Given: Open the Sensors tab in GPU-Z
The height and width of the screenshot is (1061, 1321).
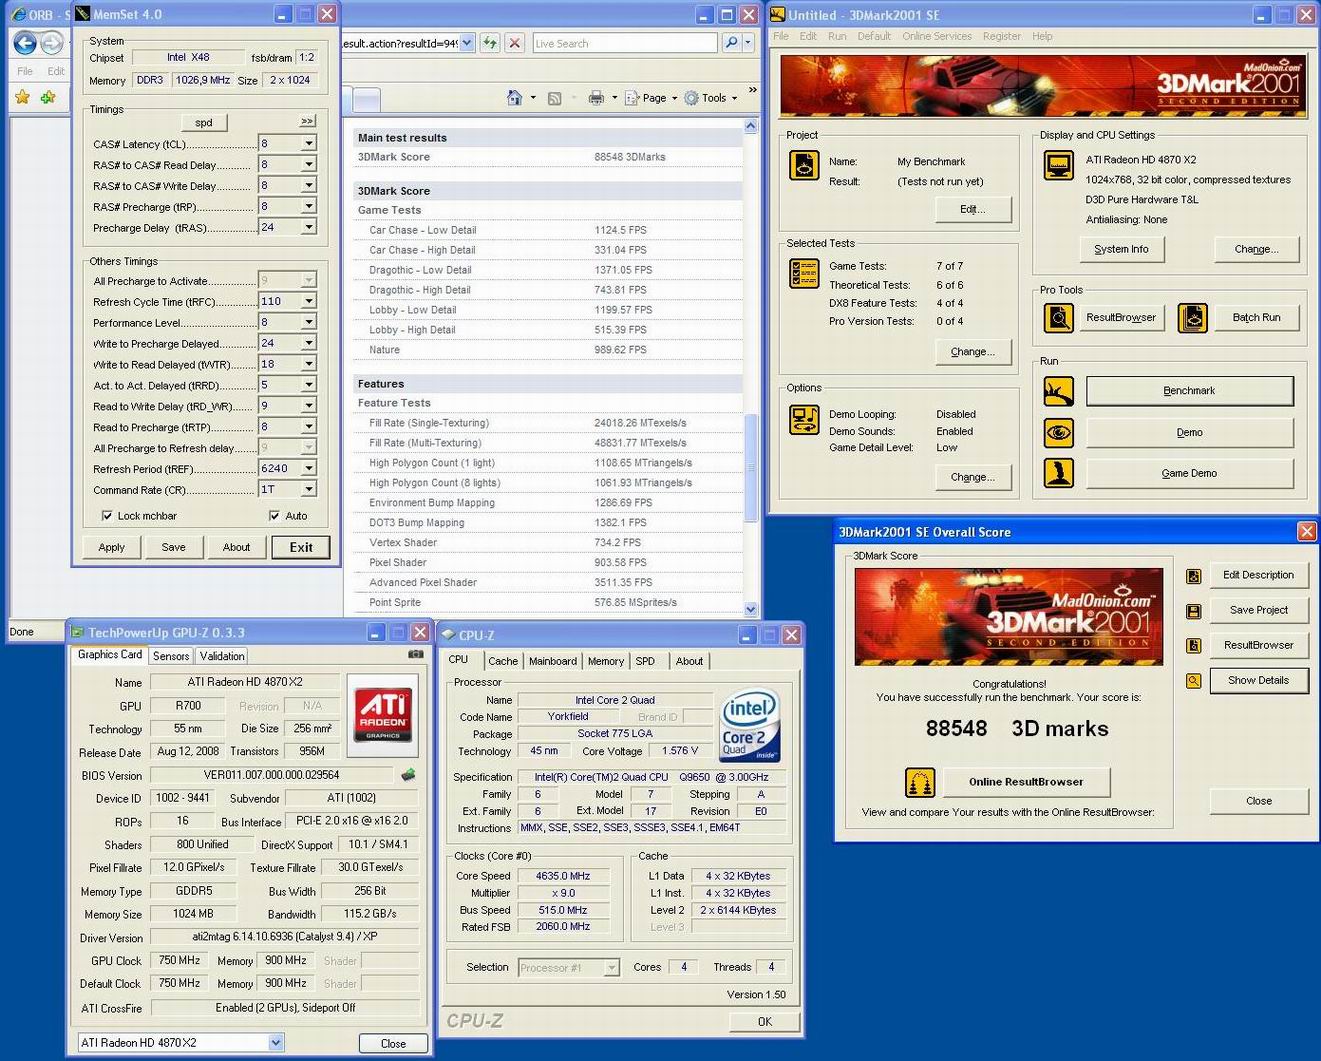Looking at the screenshot, I should point(171,656).
